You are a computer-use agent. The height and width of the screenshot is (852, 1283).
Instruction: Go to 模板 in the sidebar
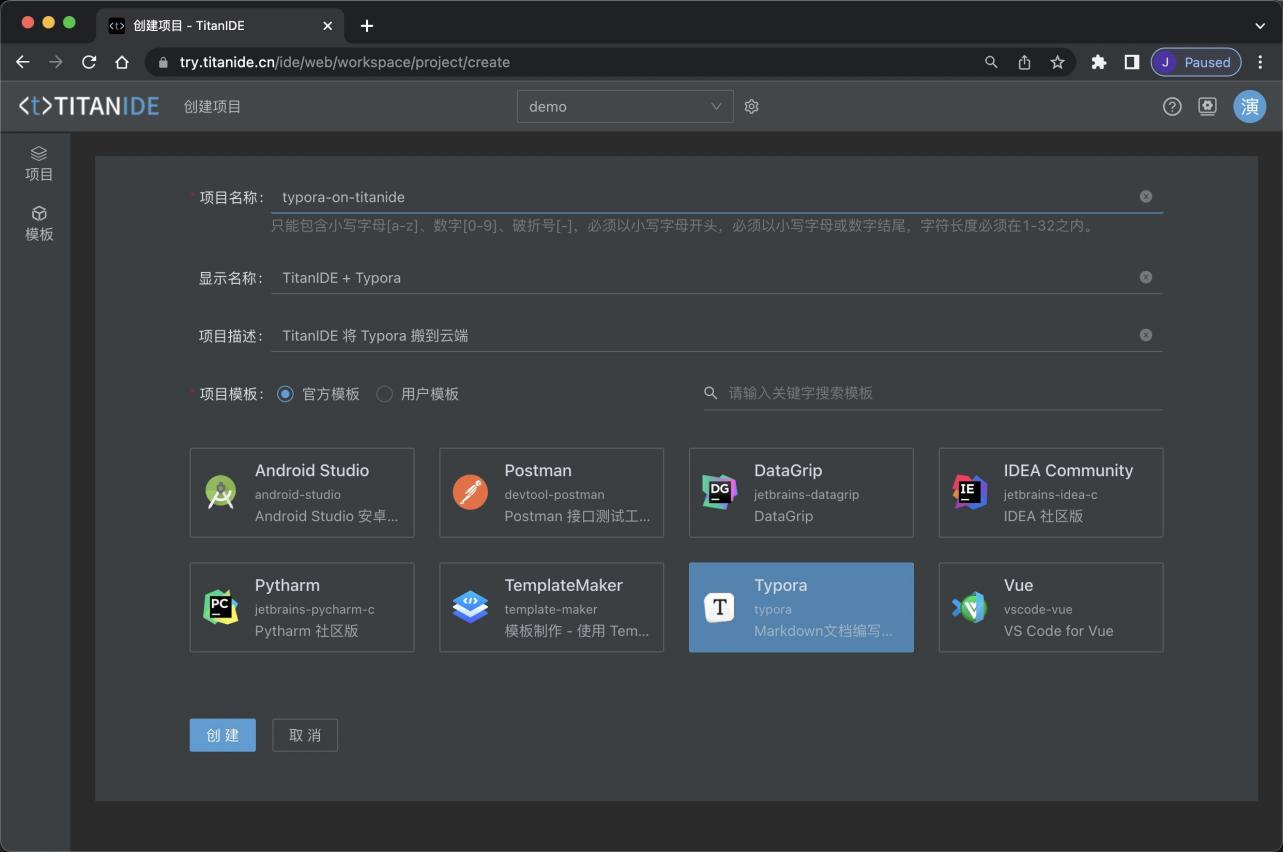point(39,223)
